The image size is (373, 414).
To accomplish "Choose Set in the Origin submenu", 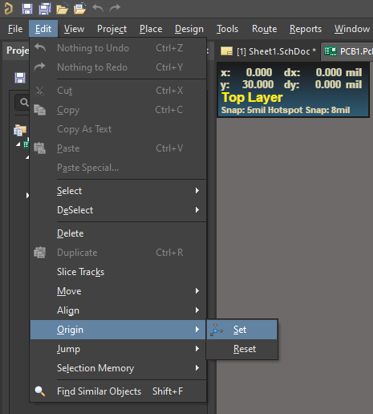I will pyautogui.click(x=242, y=330).
